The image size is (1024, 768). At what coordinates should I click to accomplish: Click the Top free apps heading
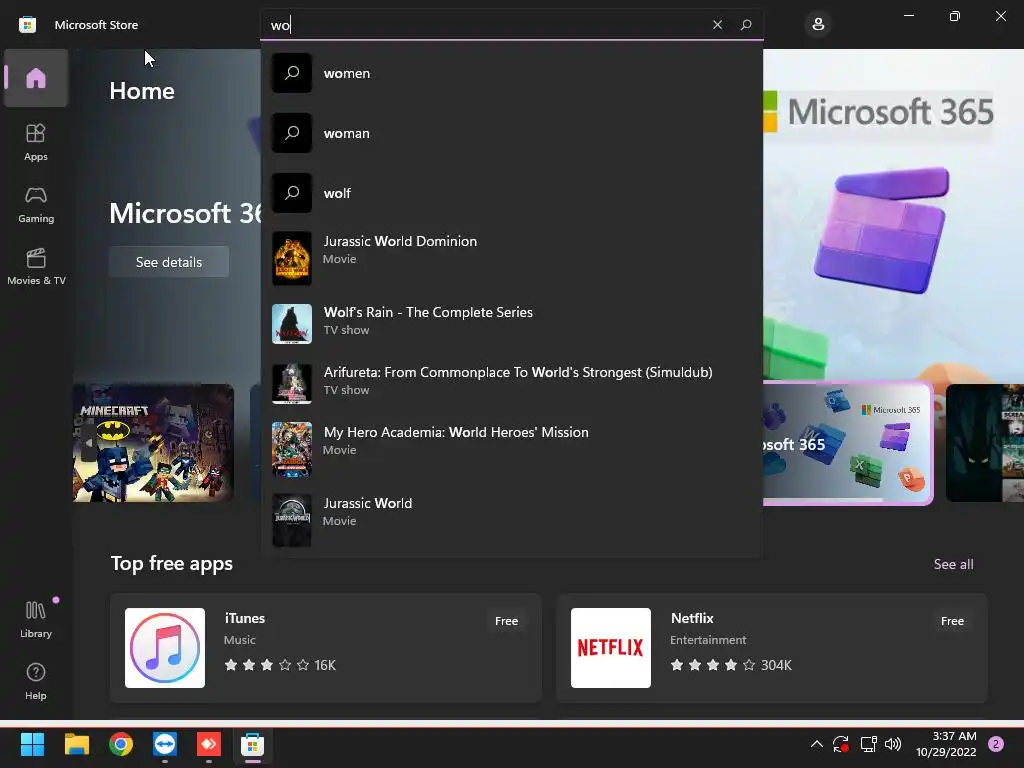click(172, 564)
